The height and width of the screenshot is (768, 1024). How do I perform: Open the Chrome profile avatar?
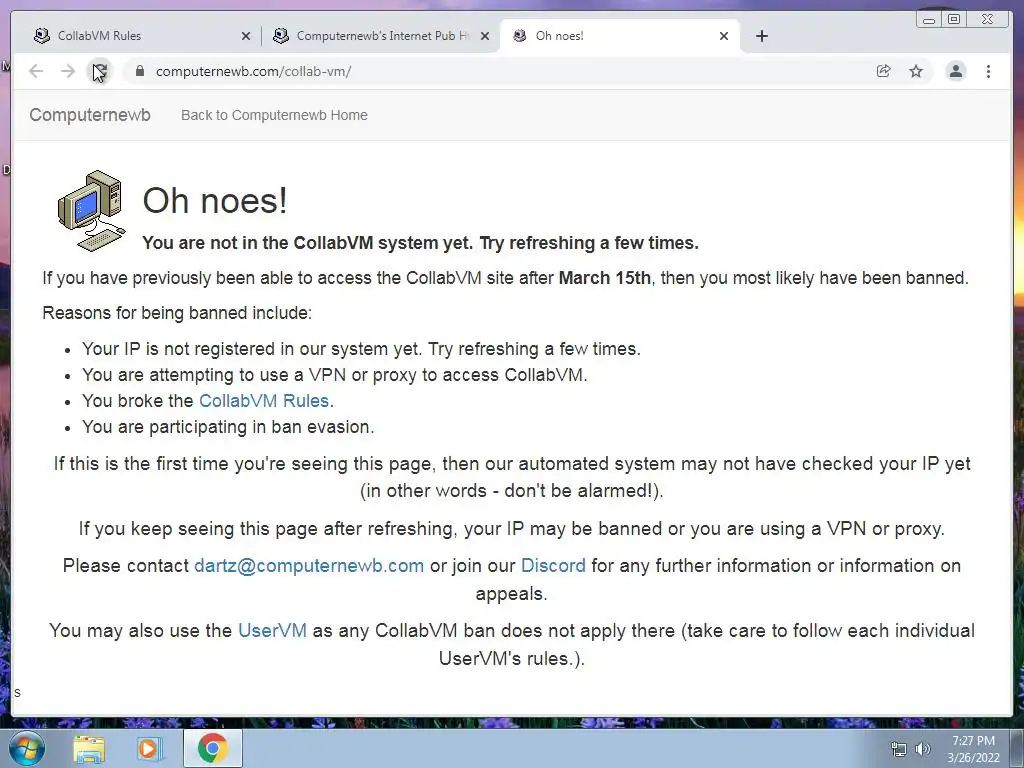(x=955, y=71)
